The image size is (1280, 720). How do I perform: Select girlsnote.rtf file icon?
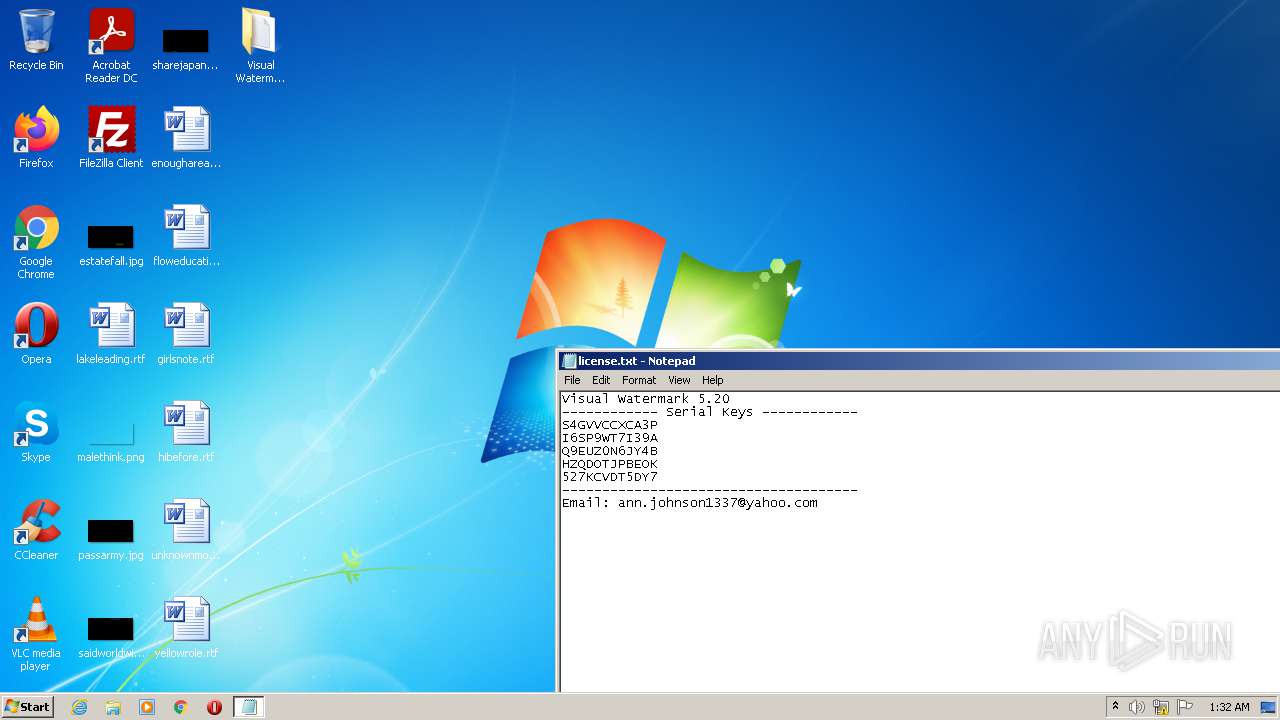[x=186, y=334]
